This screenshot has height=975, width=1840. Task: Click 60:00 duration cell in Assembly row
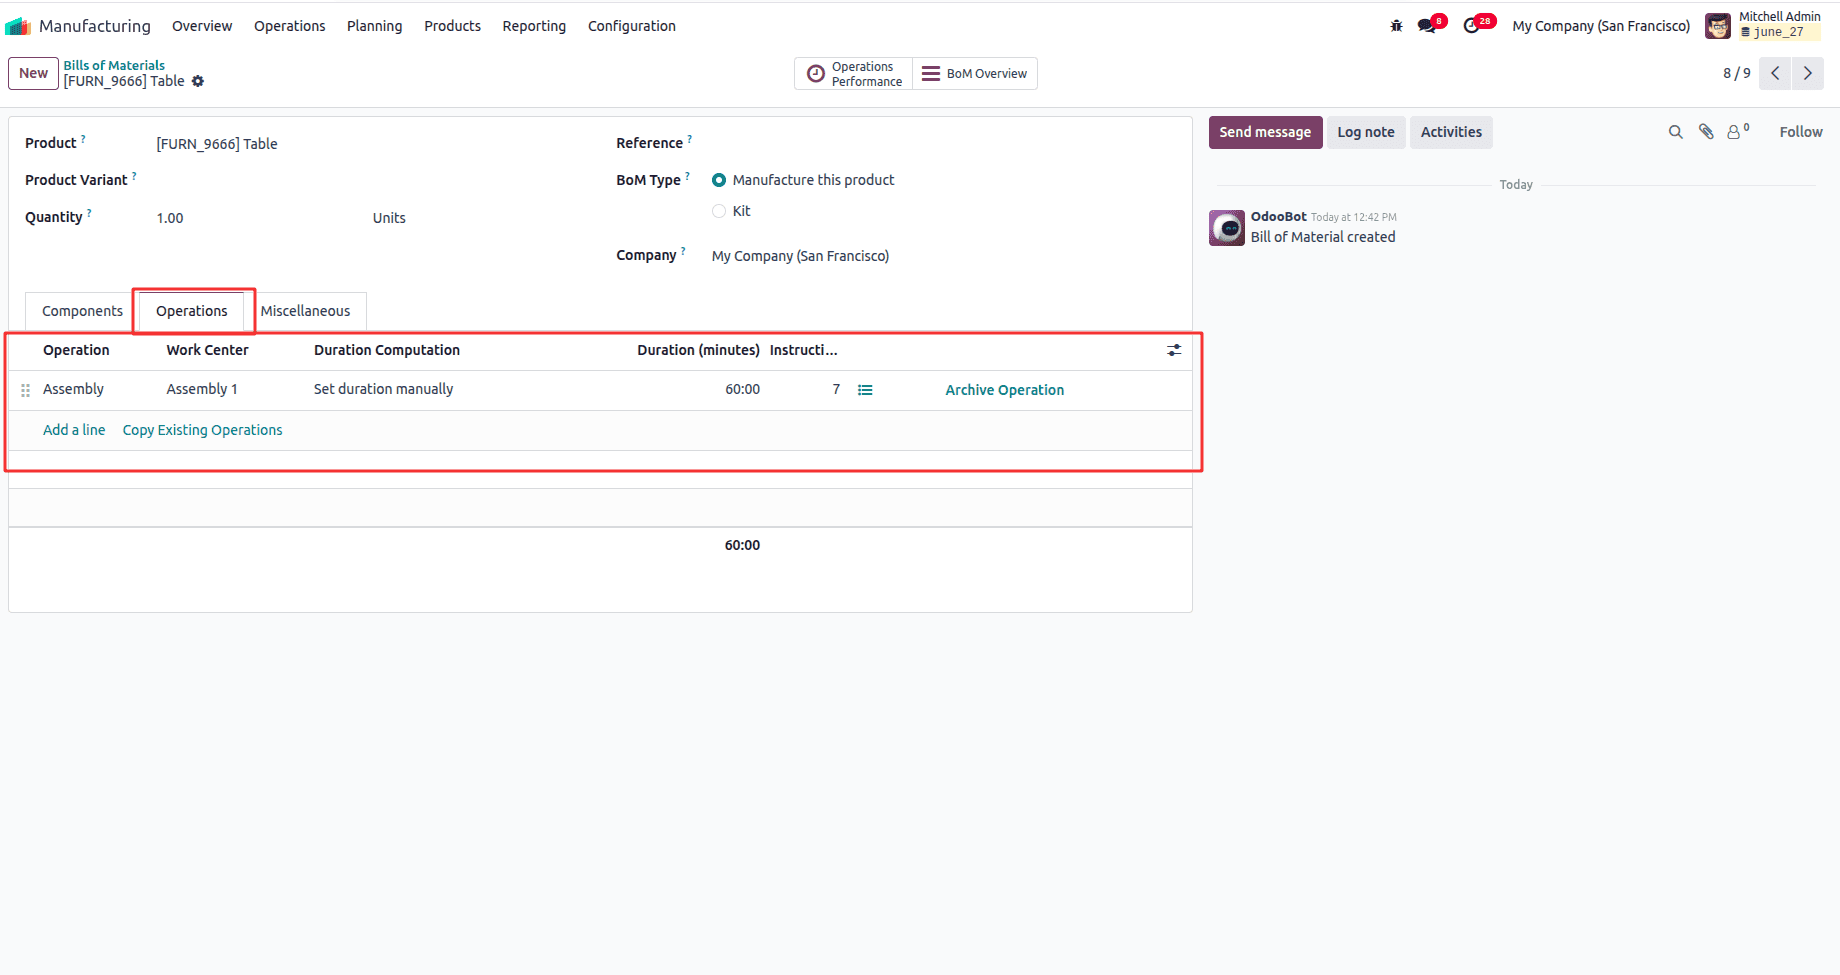[742, 389]
